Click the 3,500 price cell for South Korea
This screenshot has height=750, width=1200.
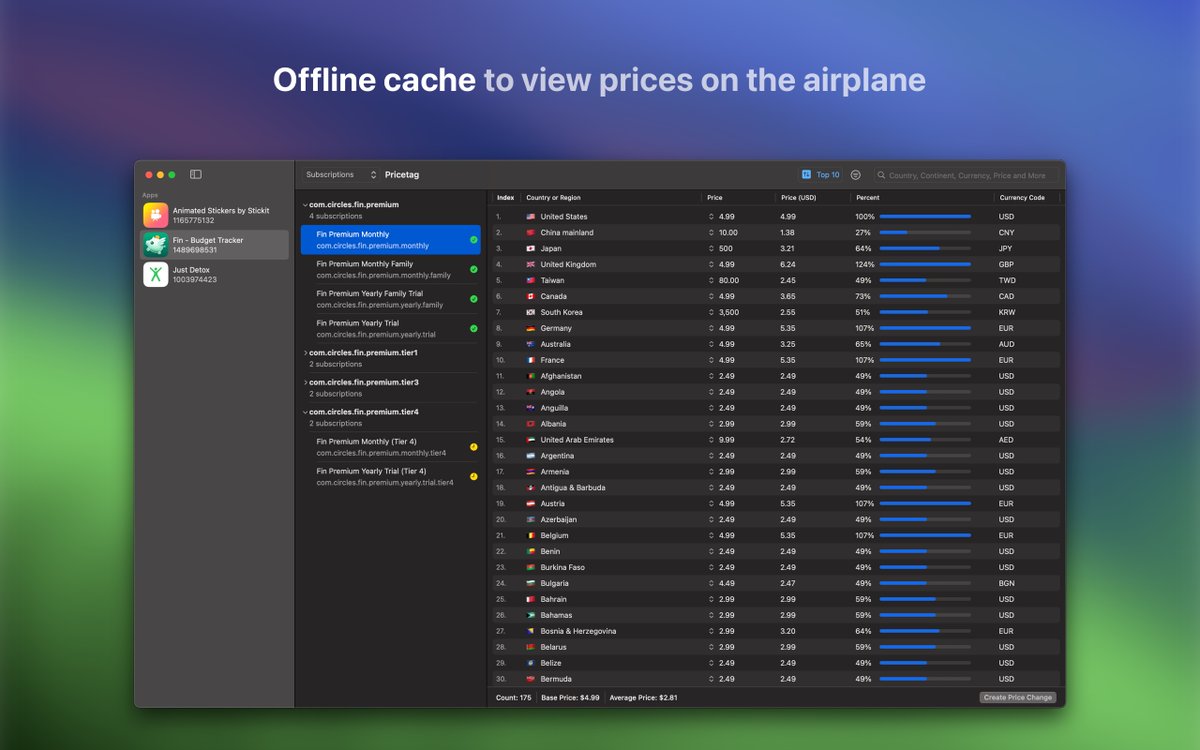click(729, 312)
